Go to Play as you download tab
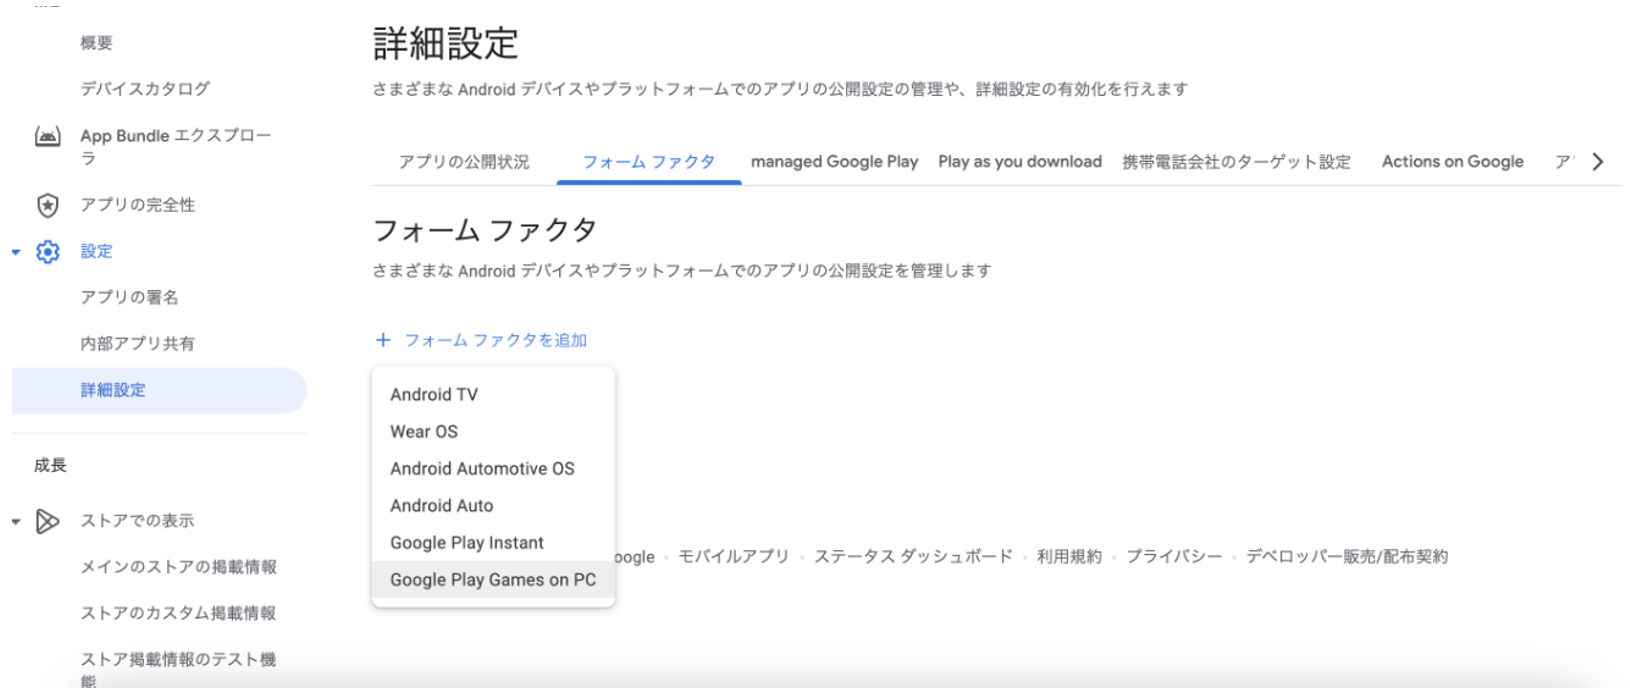 [1019, 162]
